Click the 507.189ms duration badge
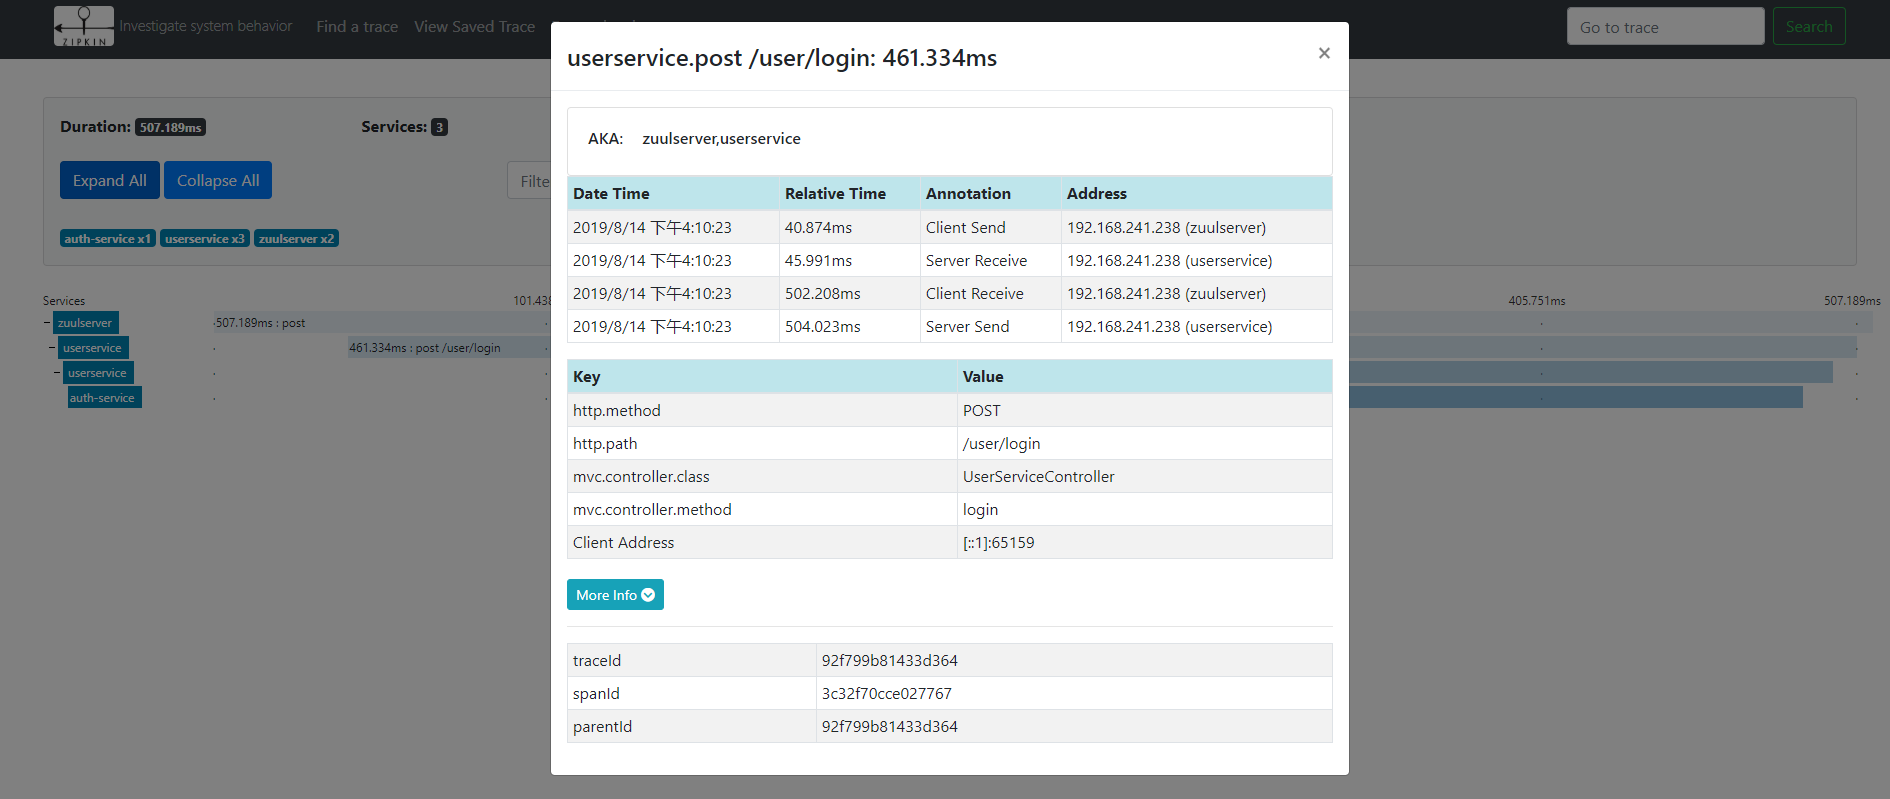Image resolution: width=1890 pixels, height=799 pixels. pyautogui.click(x=171, y=128)
